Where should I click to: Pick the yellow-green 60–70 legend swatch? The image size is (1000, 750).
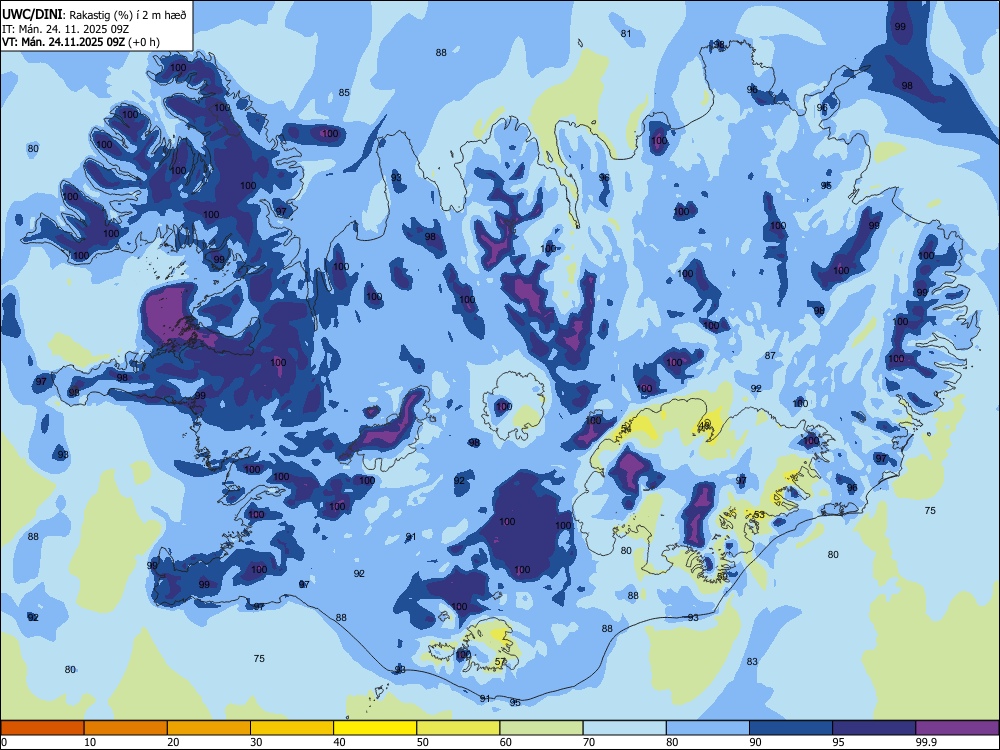[x=541, y=728]
